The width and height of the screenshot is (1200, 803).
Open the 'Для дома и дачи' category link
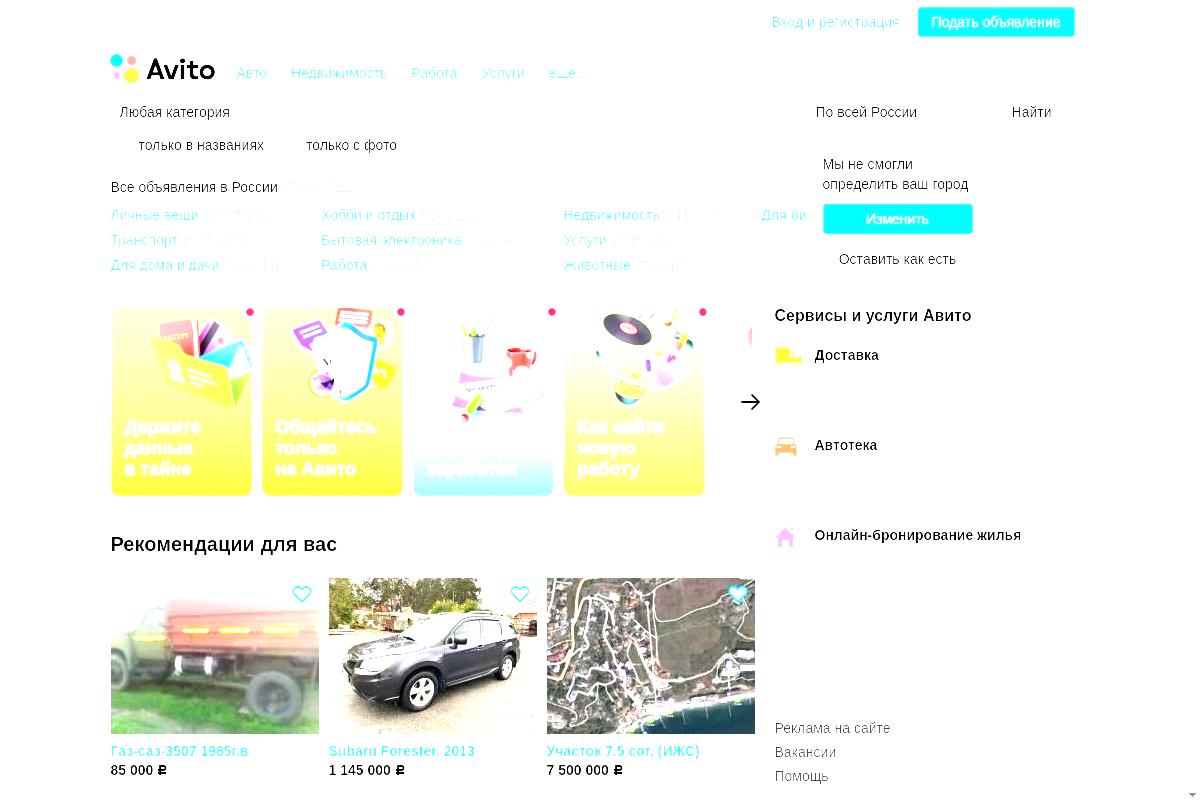point(165,265)
